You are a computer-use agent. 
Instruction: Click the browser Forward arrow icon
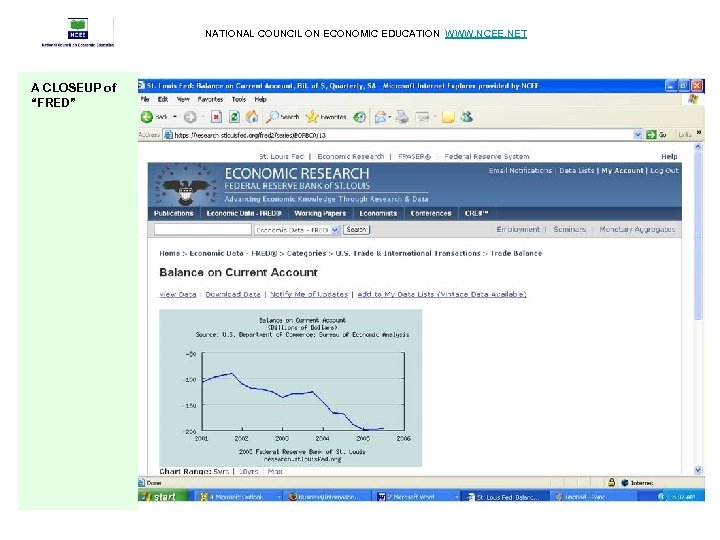pyautogui.click(x=190, y=118)
